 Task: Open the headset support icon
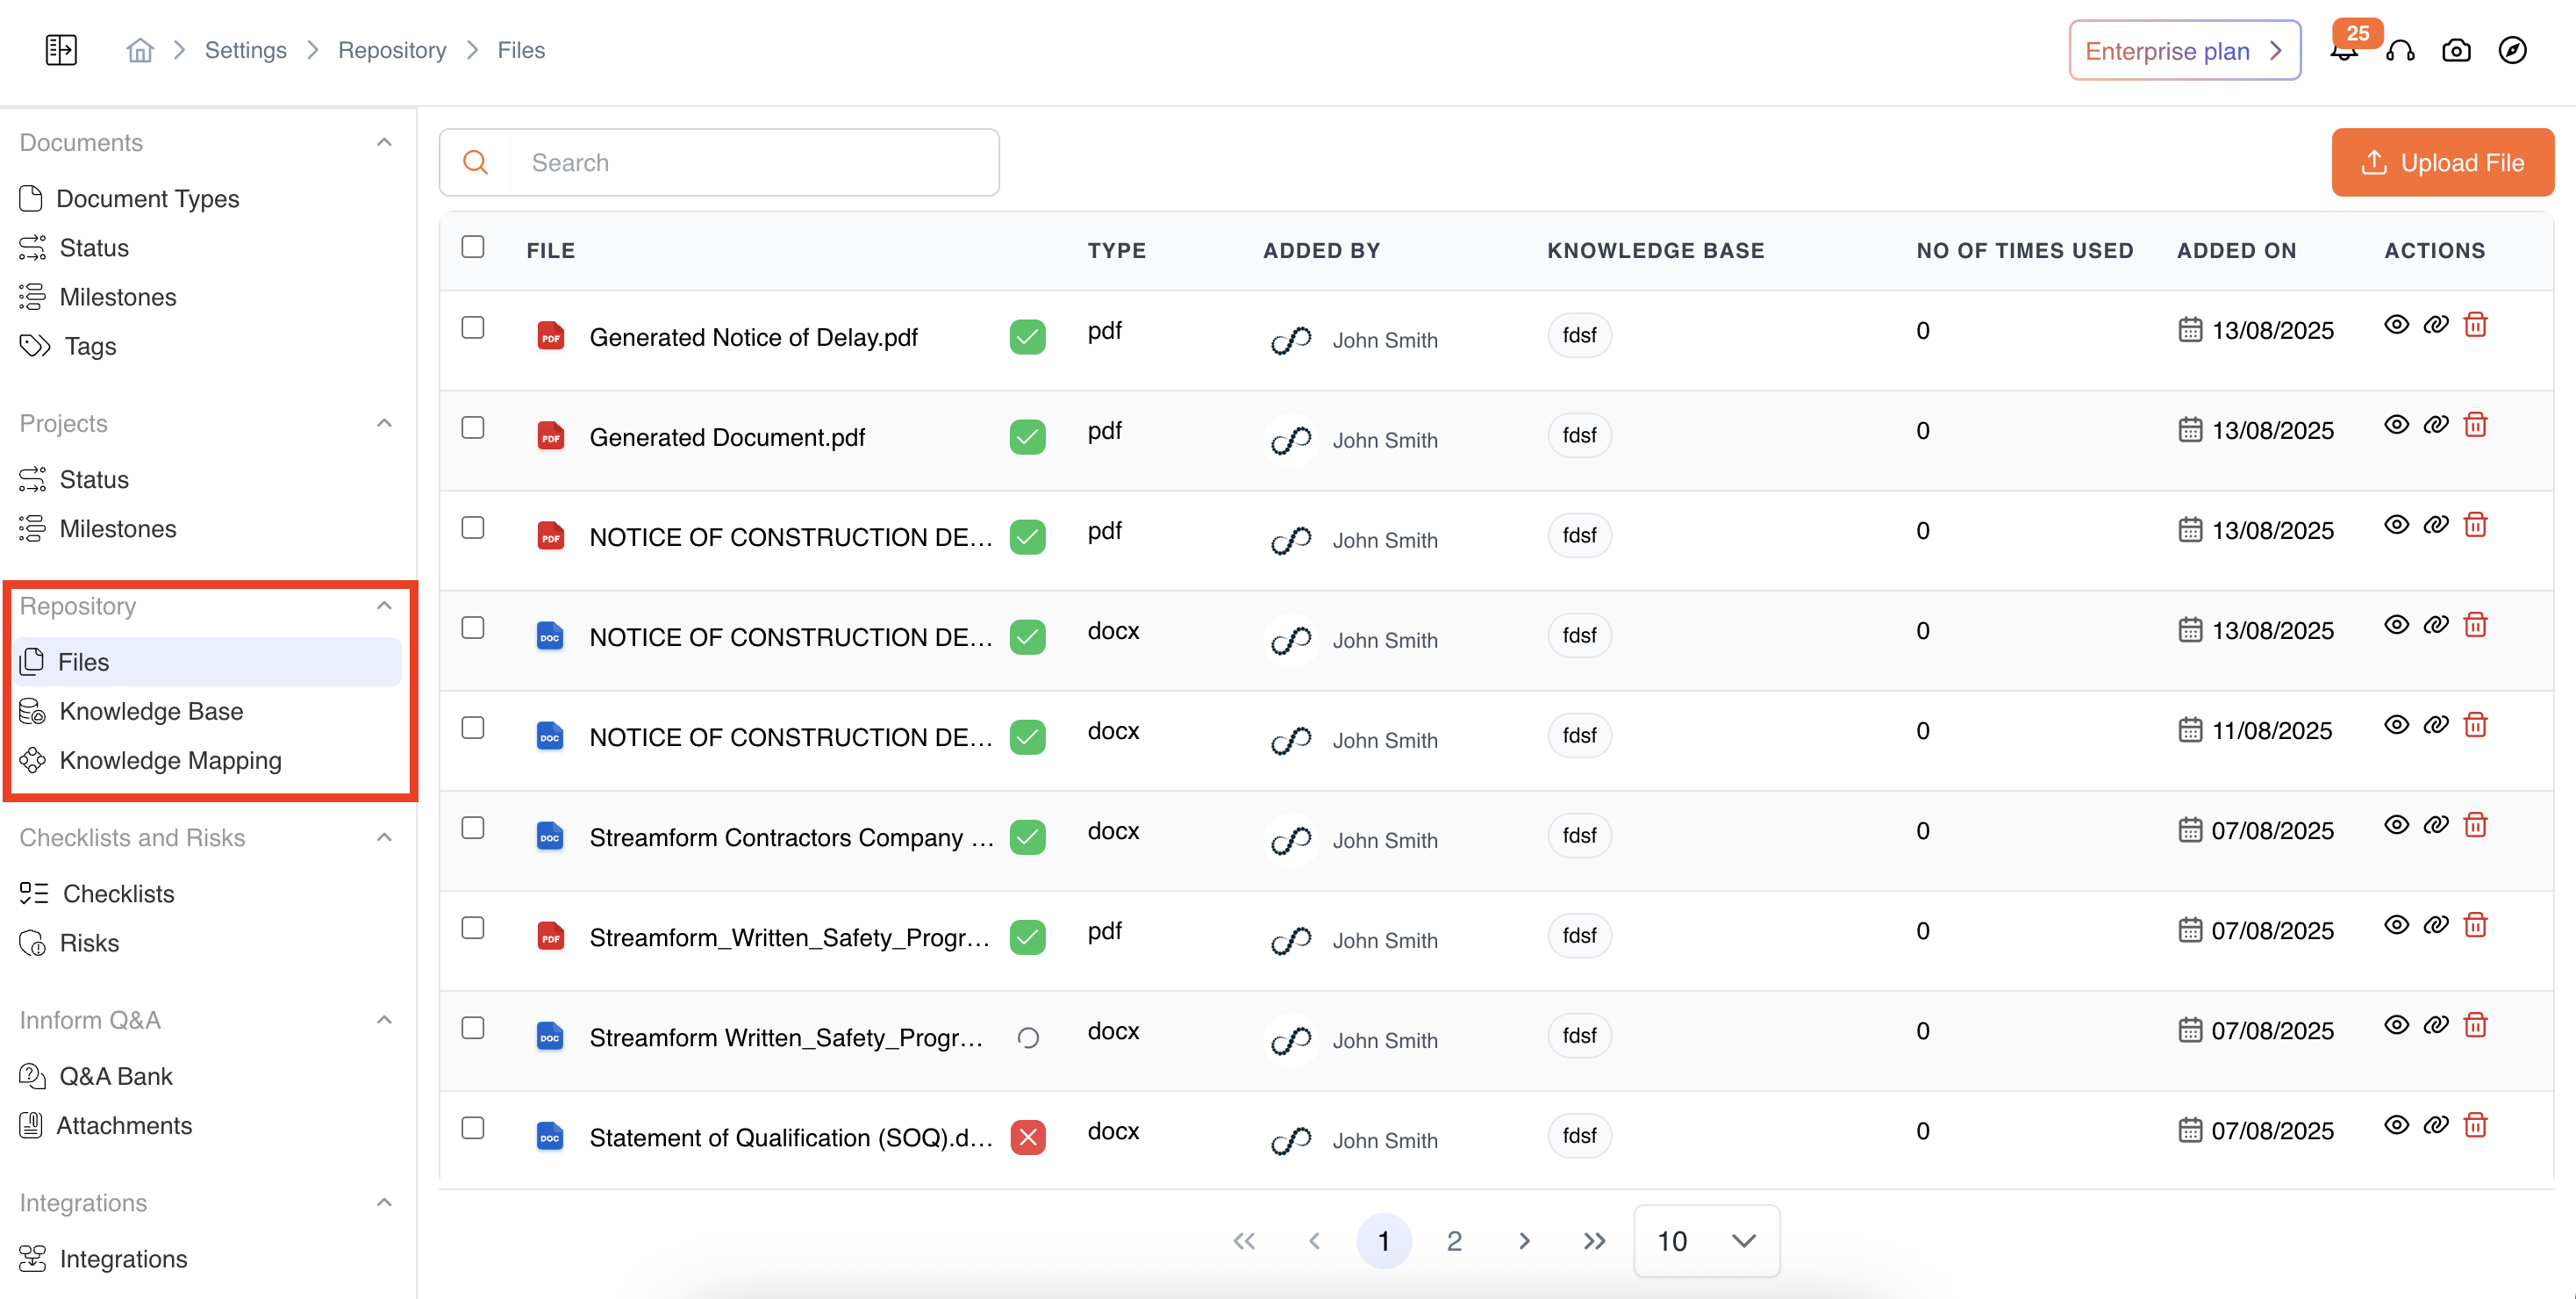pyautogui.click(x=2400, y=50)
